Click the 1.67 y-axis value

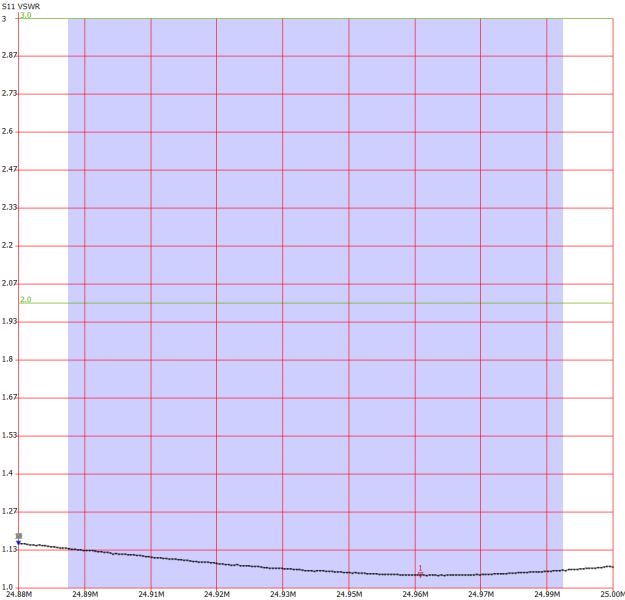point(10,397)
